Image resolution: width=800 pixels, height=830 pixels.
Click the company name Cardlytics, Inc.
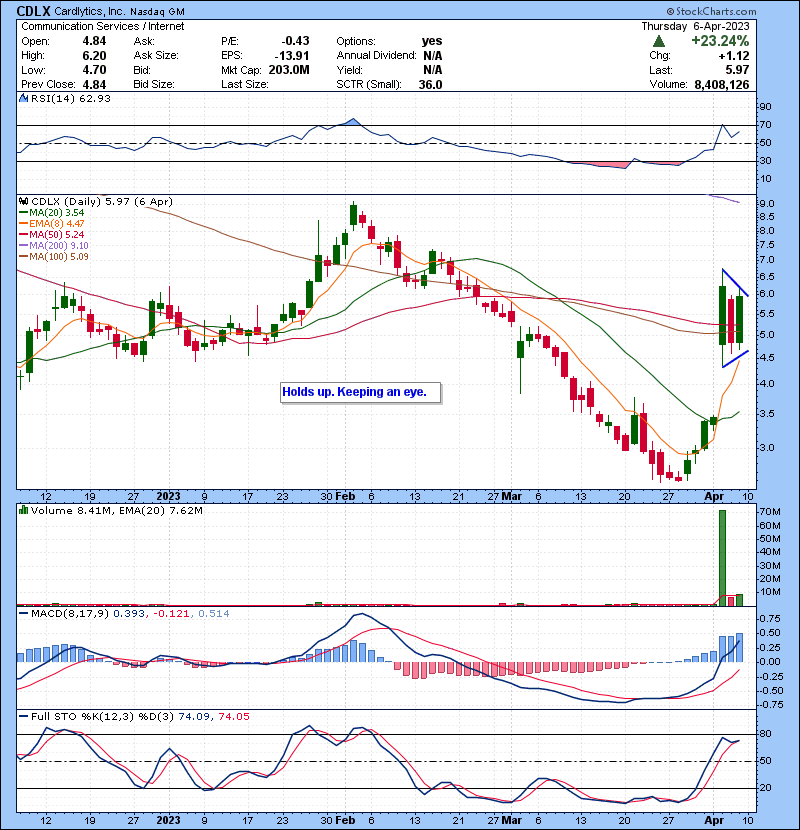[x=89, y=11]
